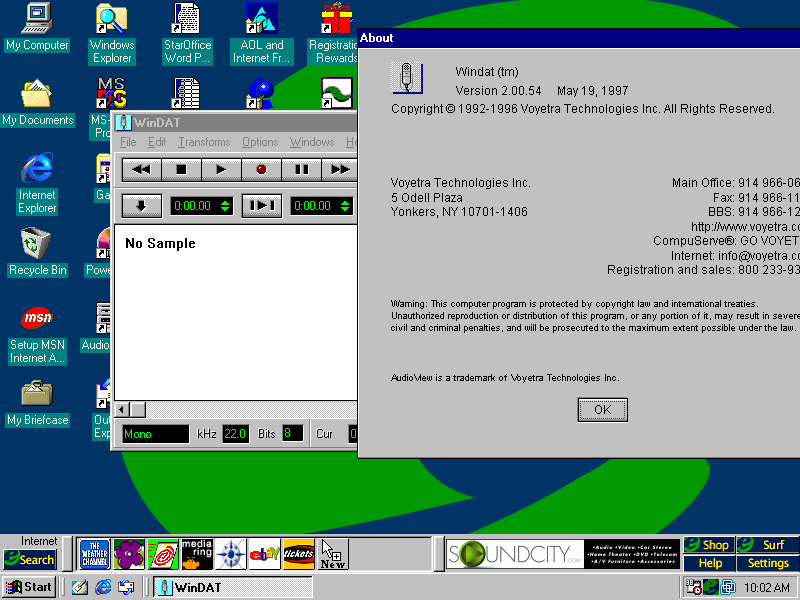800x600 pixels.
Task: Click the left arrow of the horizontal scrollbar
Action: [x=122, y=410]
